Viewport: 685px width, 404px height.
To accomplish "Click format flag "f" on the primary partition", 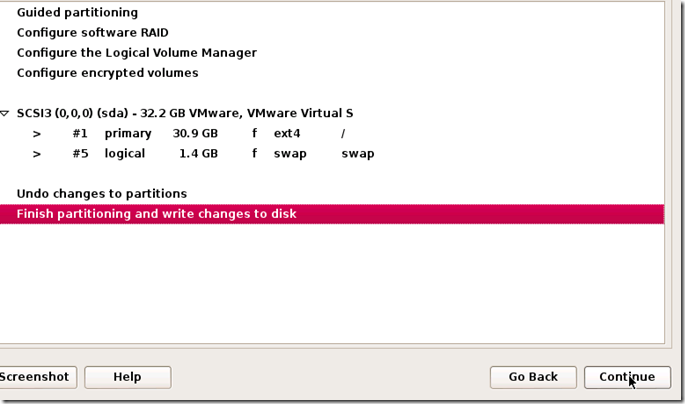I will (255, 134).
